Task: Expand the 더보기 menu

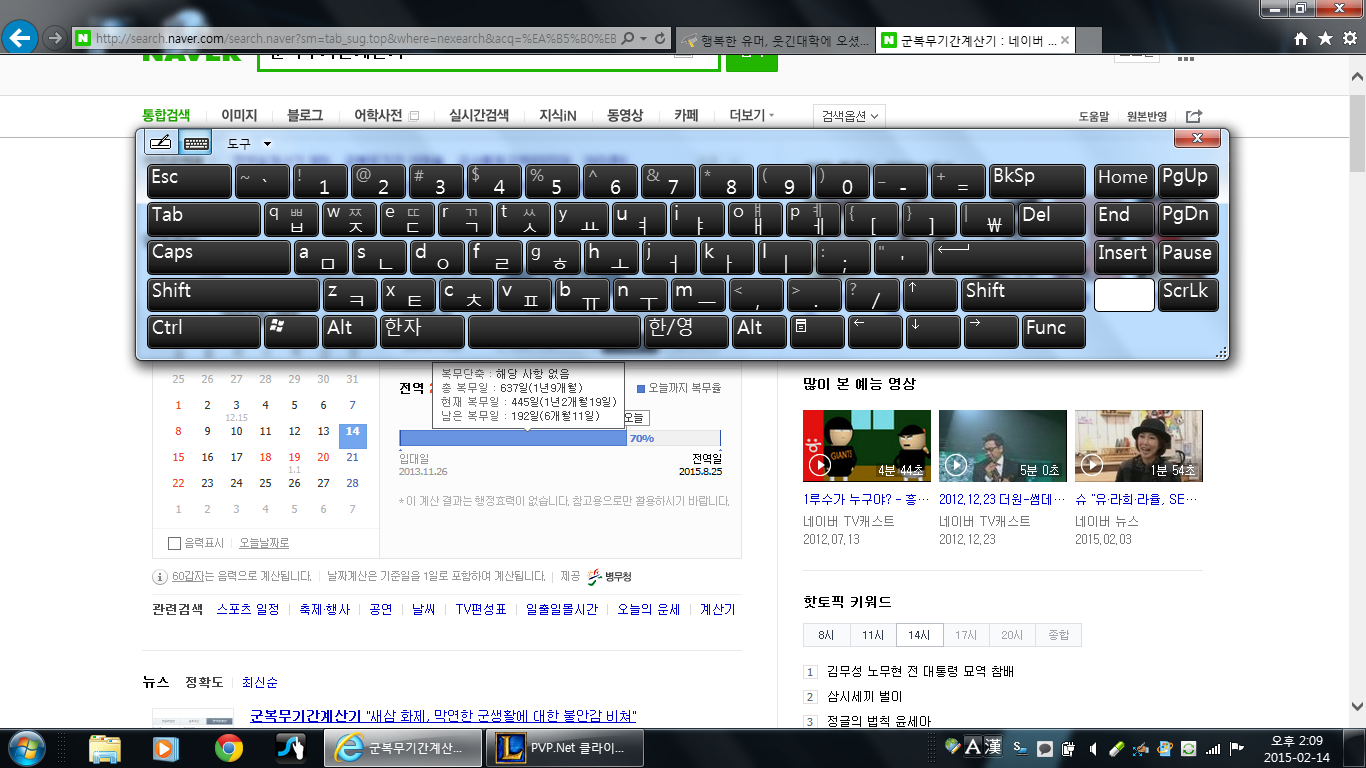Action: pos(752,116)
